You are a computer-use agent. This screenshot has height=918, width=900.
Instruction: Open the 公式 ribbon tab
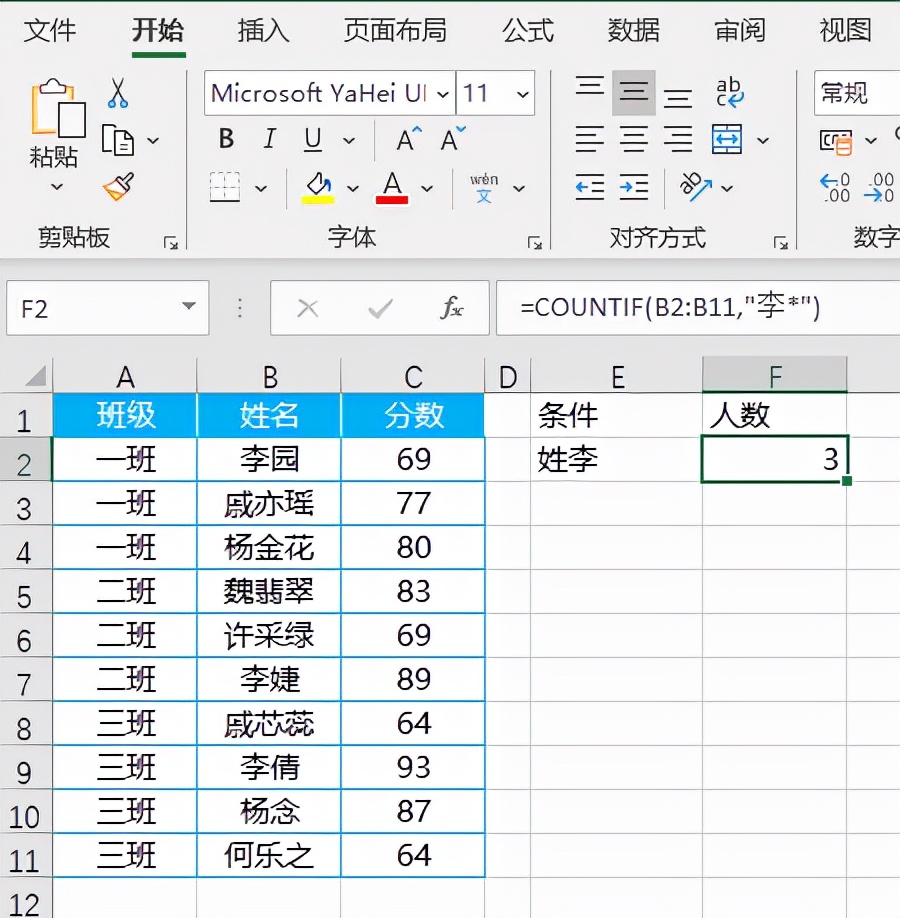click(x=528, y=30)
